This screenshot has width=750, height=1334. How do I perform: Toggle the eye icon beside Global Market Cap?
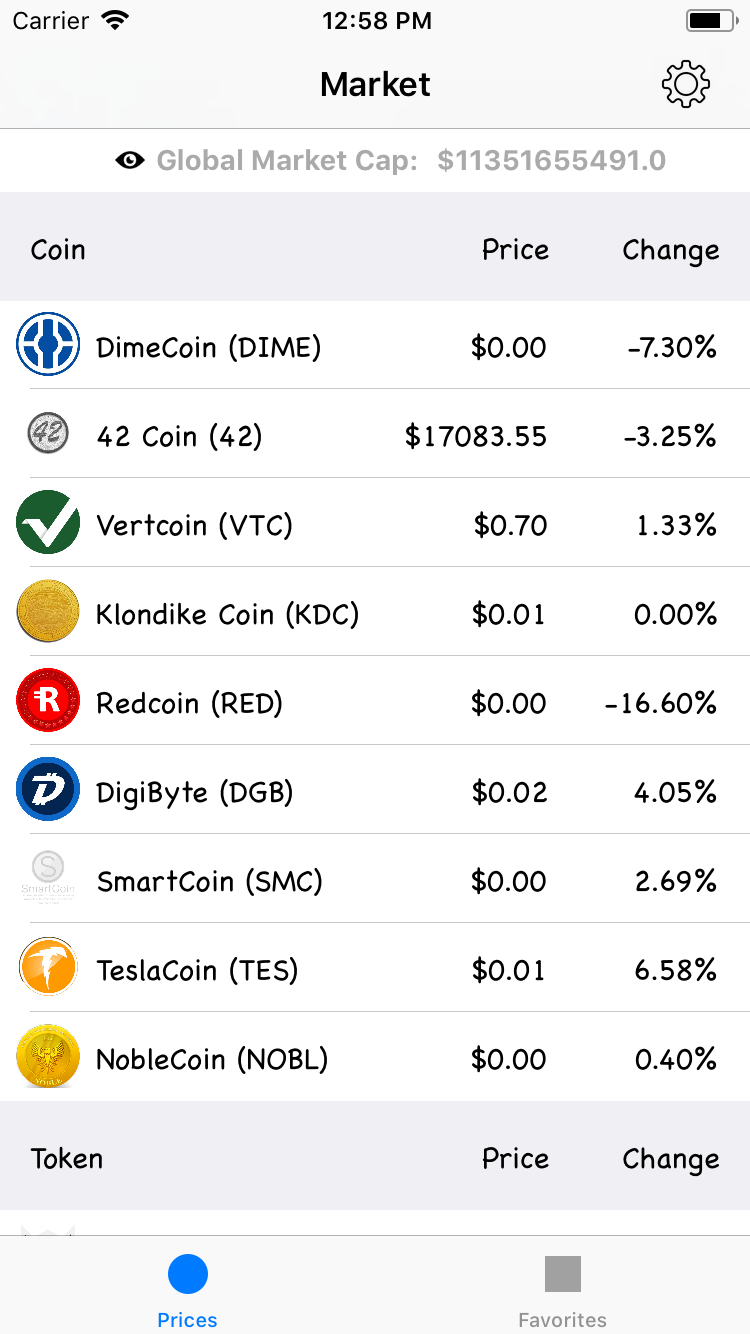coord(130,160)
